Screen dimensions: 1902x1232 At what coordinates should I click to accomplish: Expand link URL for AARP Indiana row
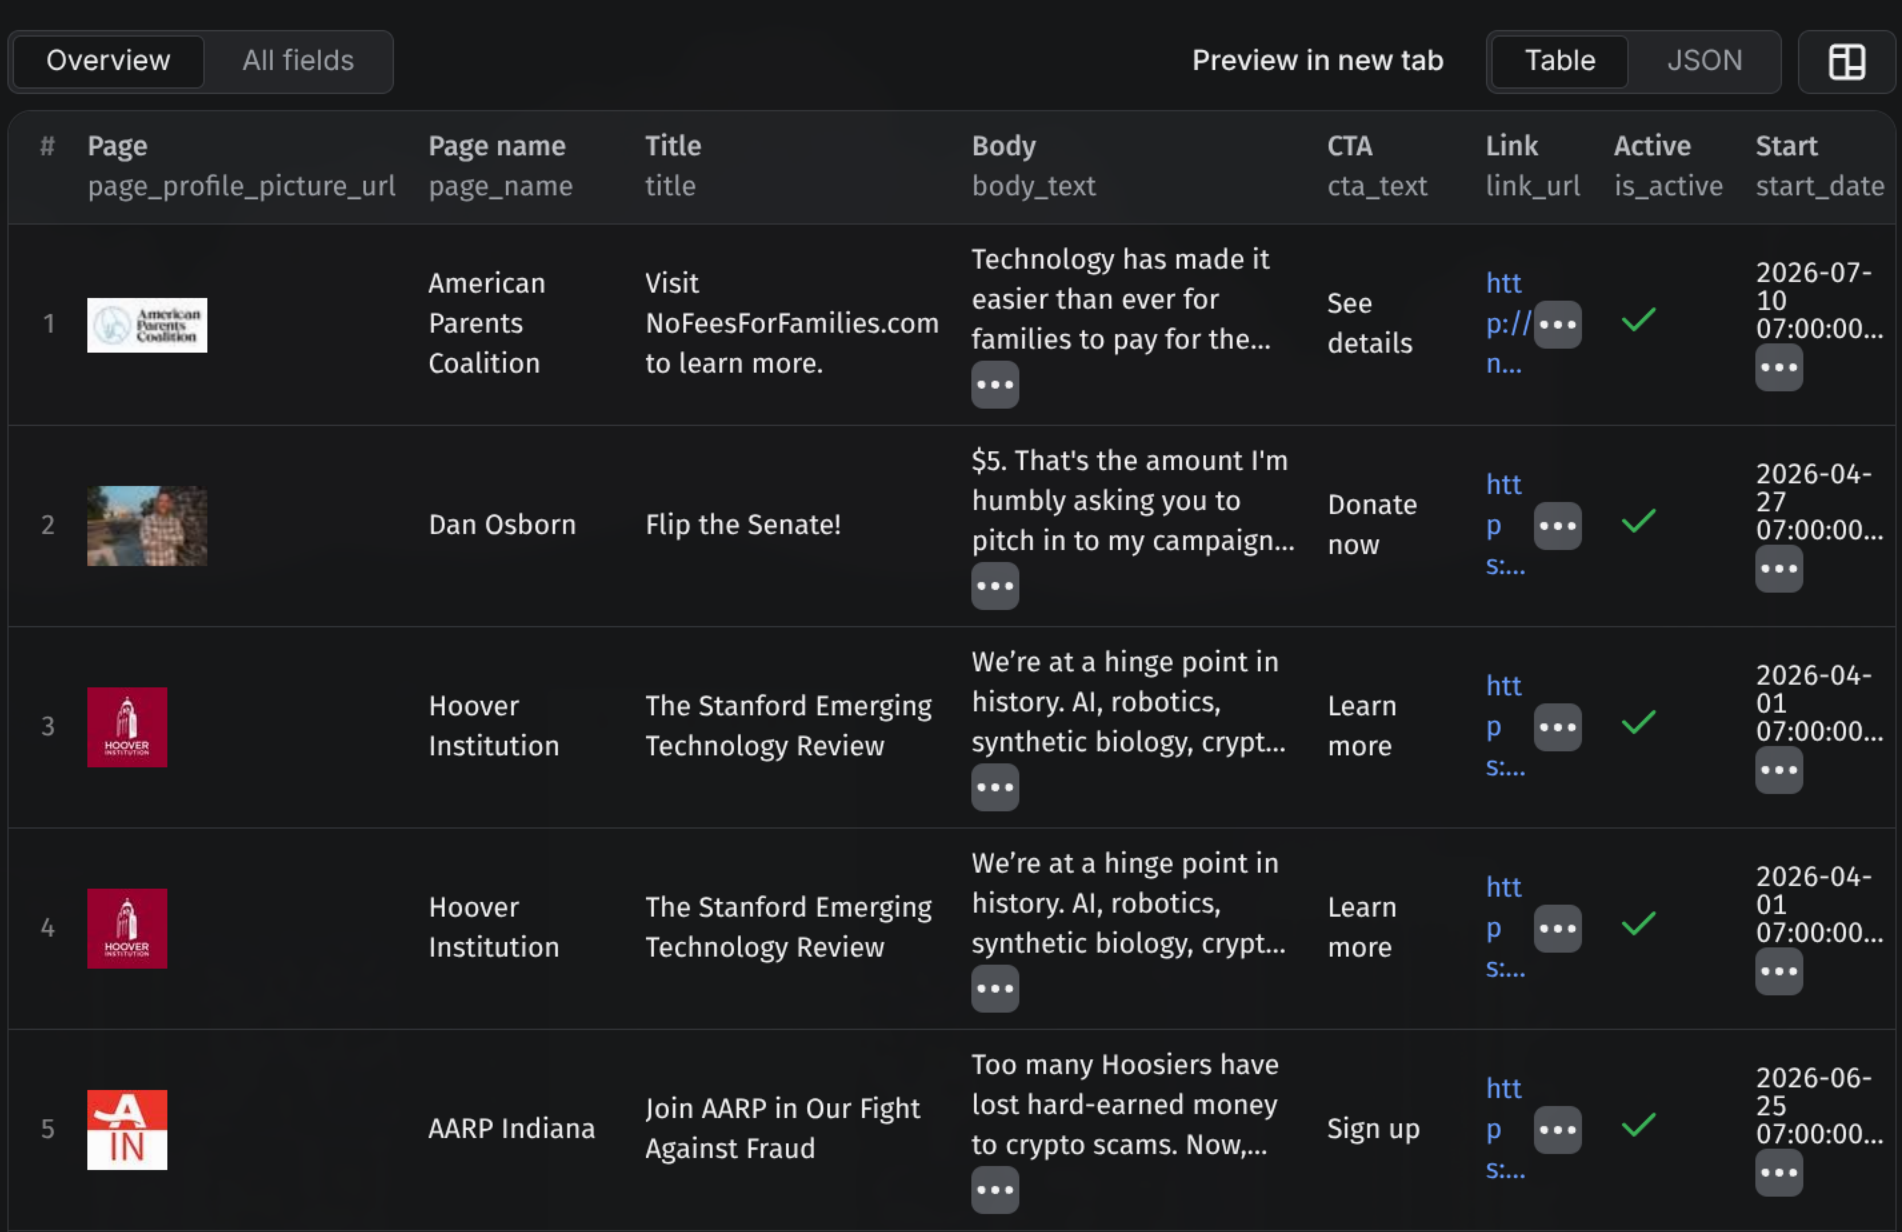click(x=1557, y=1129)
